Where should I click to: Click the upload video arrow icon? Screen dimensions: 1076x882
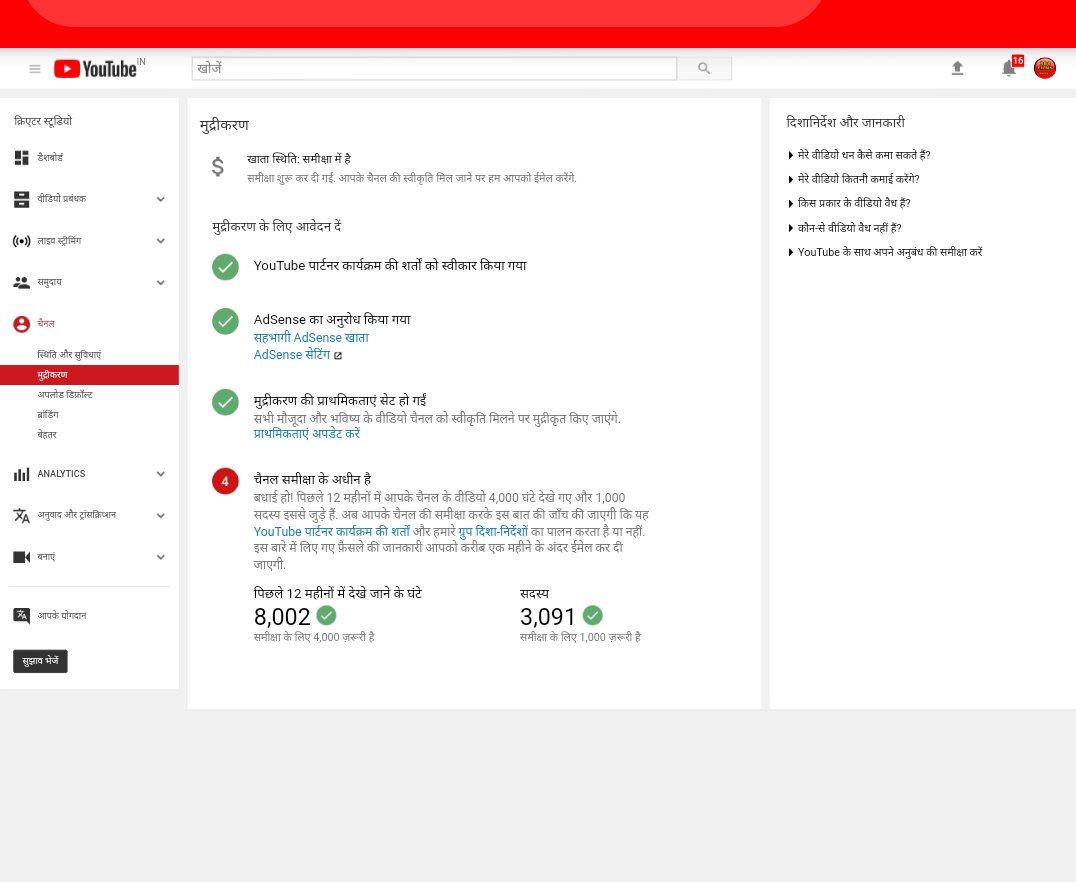pos(957,68)
